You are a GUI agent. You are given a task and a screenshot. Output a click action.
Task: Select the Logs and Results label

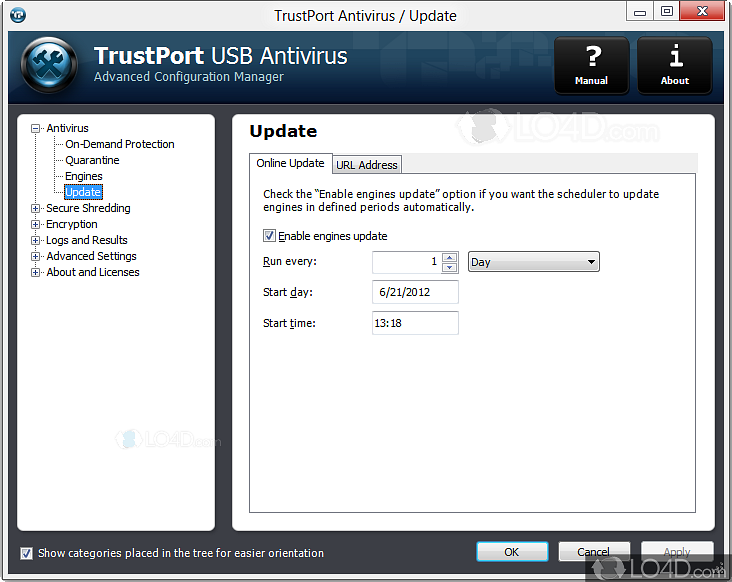tap(87, 240)
